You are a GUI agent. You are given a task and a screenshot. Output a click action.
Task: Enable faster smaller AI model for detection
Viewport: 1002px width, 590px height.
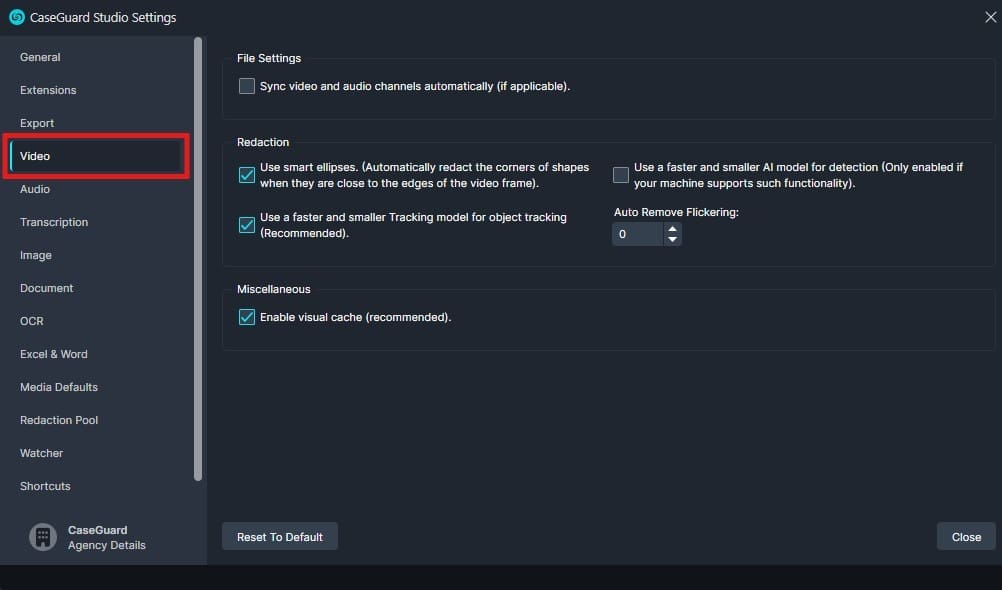(x=621, y=176)
